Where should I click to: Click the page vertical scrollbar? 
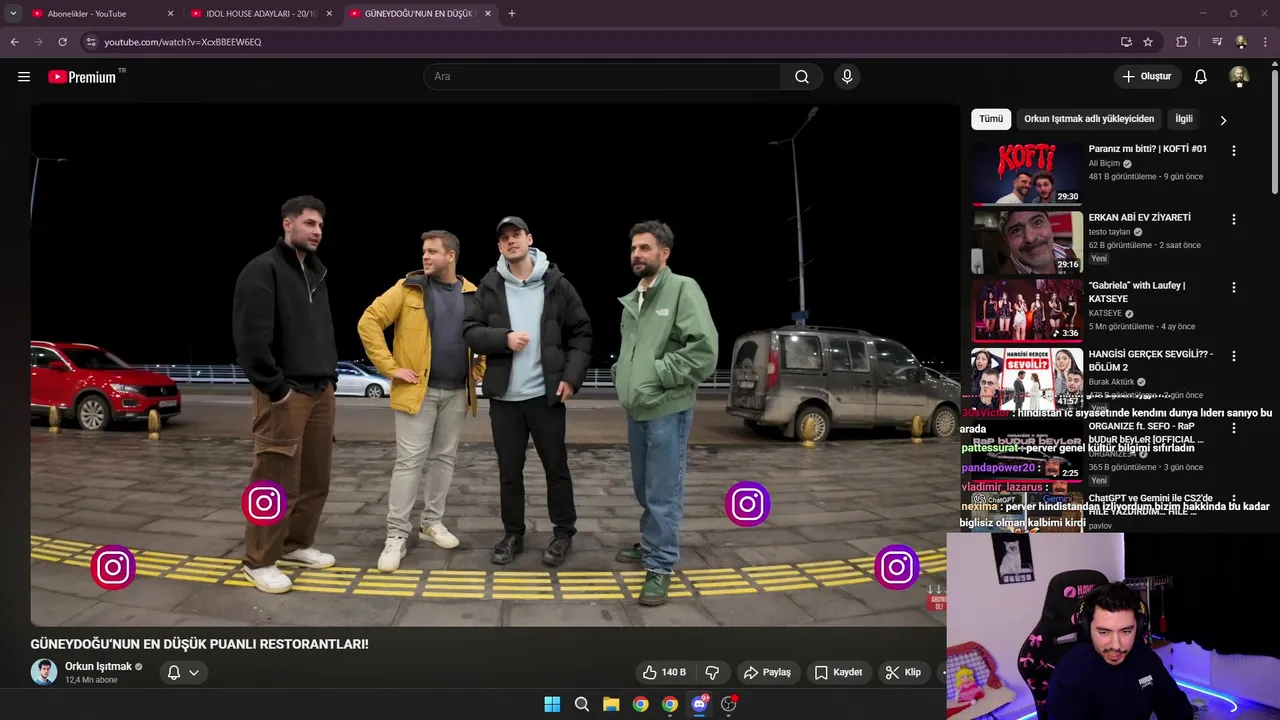1274,130
